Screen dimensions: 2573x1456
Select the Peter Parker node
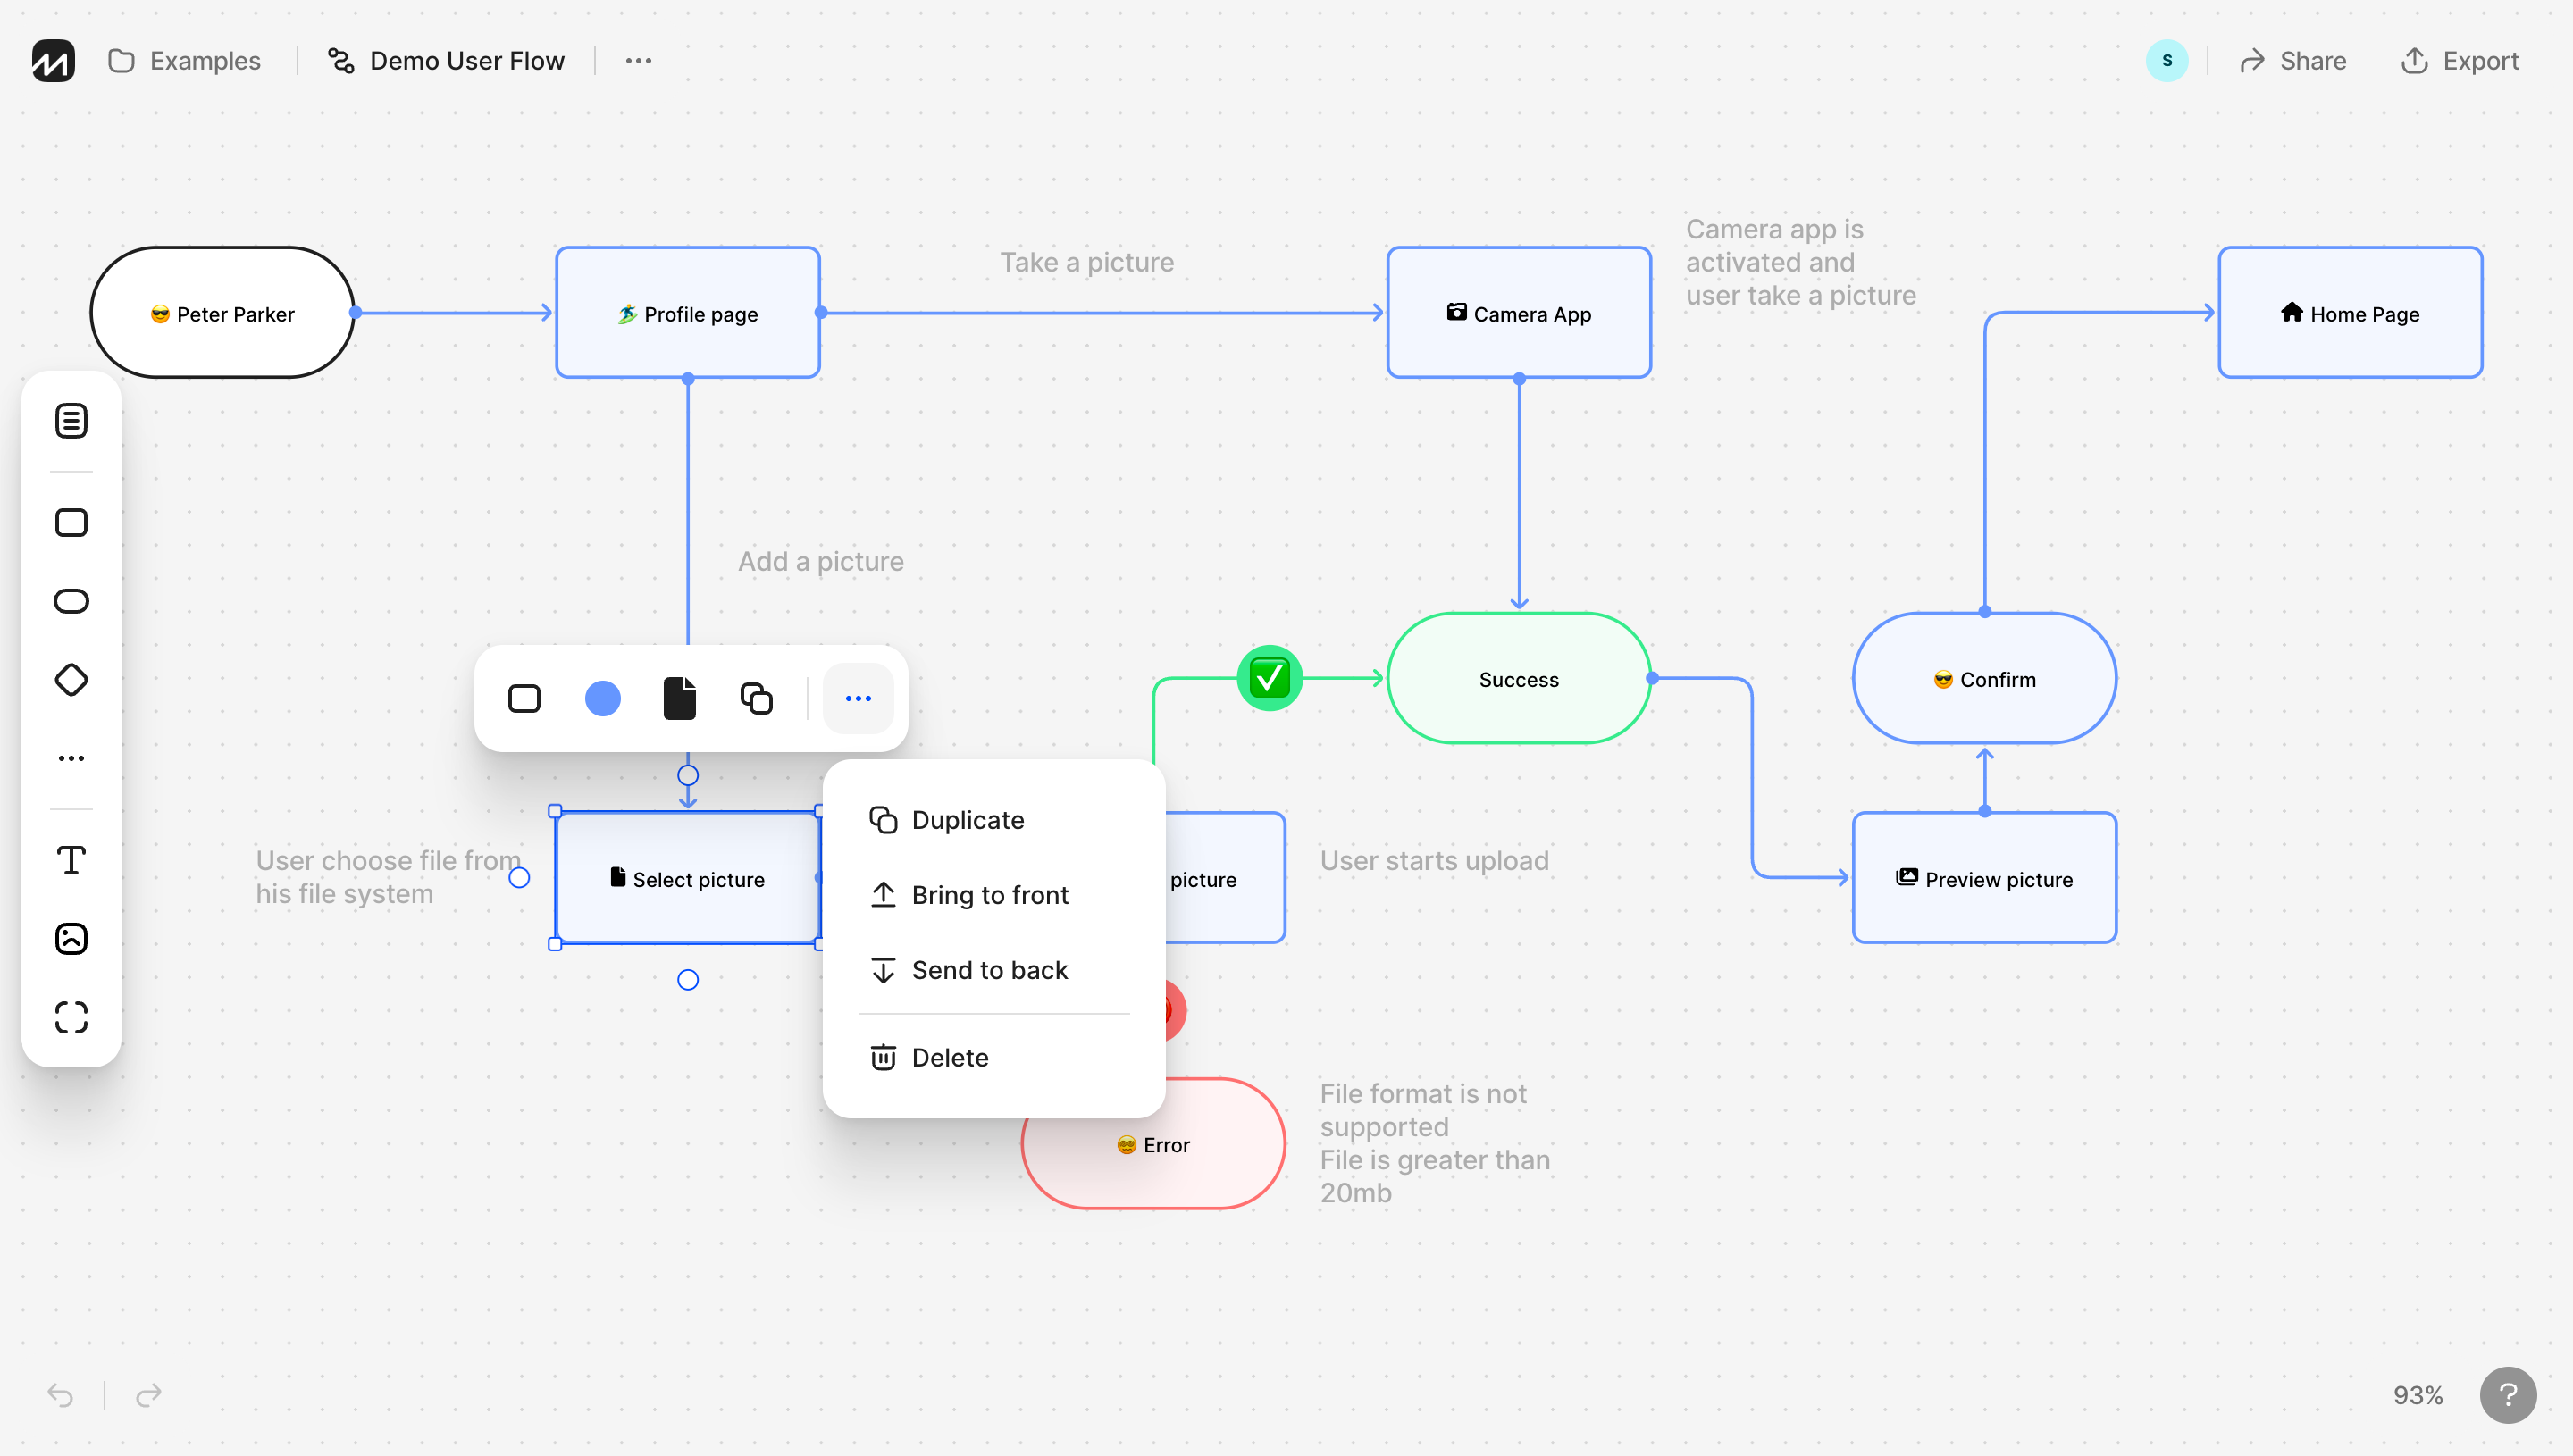222,313
